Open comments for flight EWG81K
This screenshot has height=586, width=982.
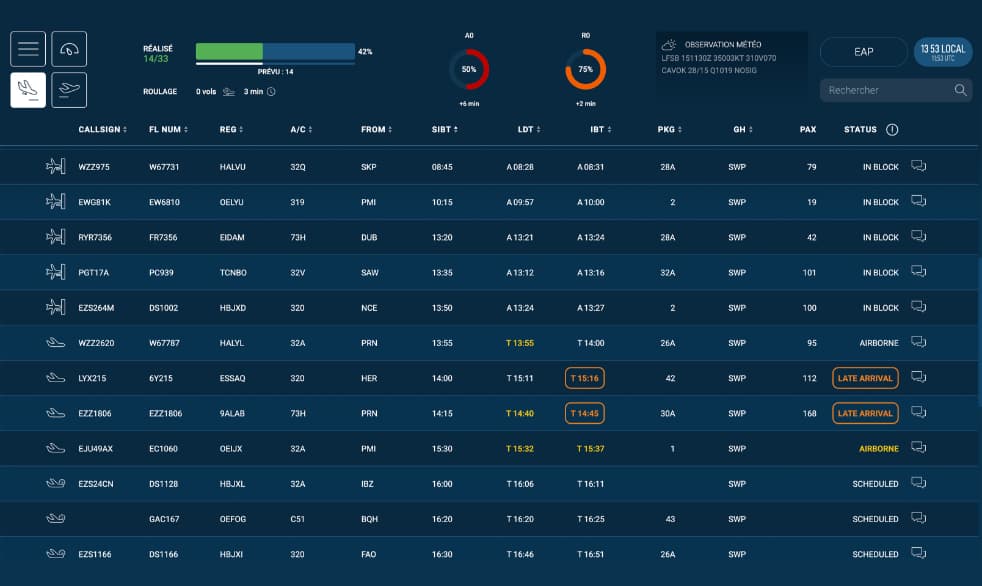click(x=918, y=201)
